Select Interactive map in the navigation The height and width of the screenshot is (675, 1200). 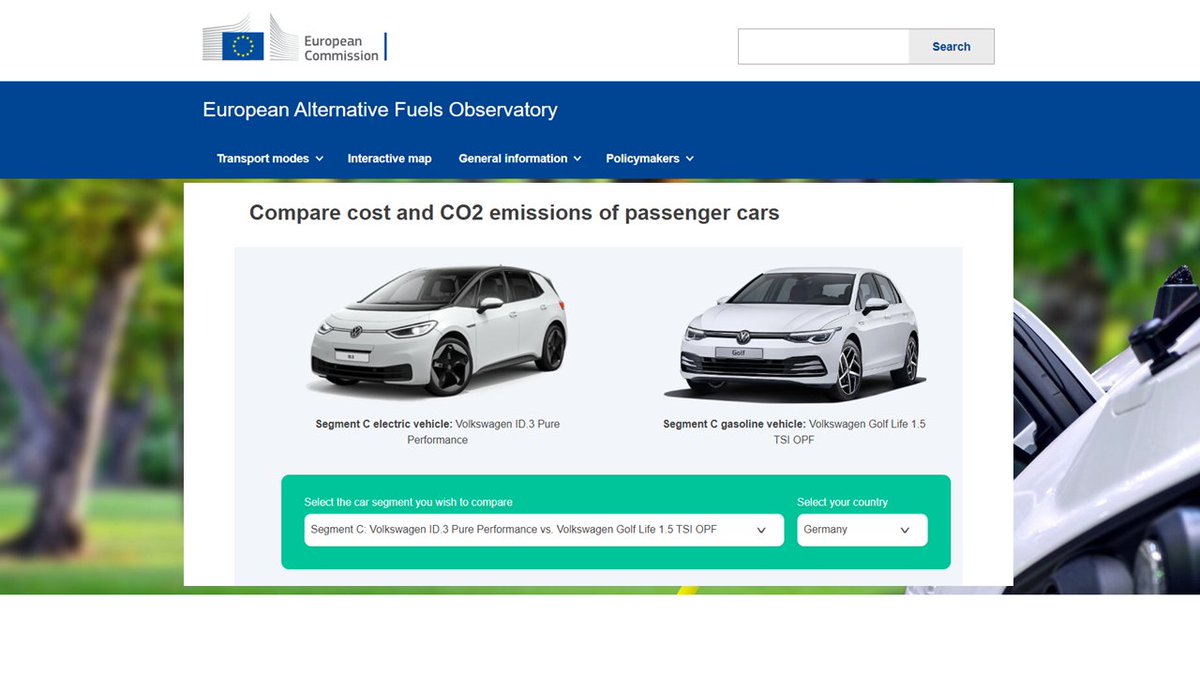[x=389, y=158]
